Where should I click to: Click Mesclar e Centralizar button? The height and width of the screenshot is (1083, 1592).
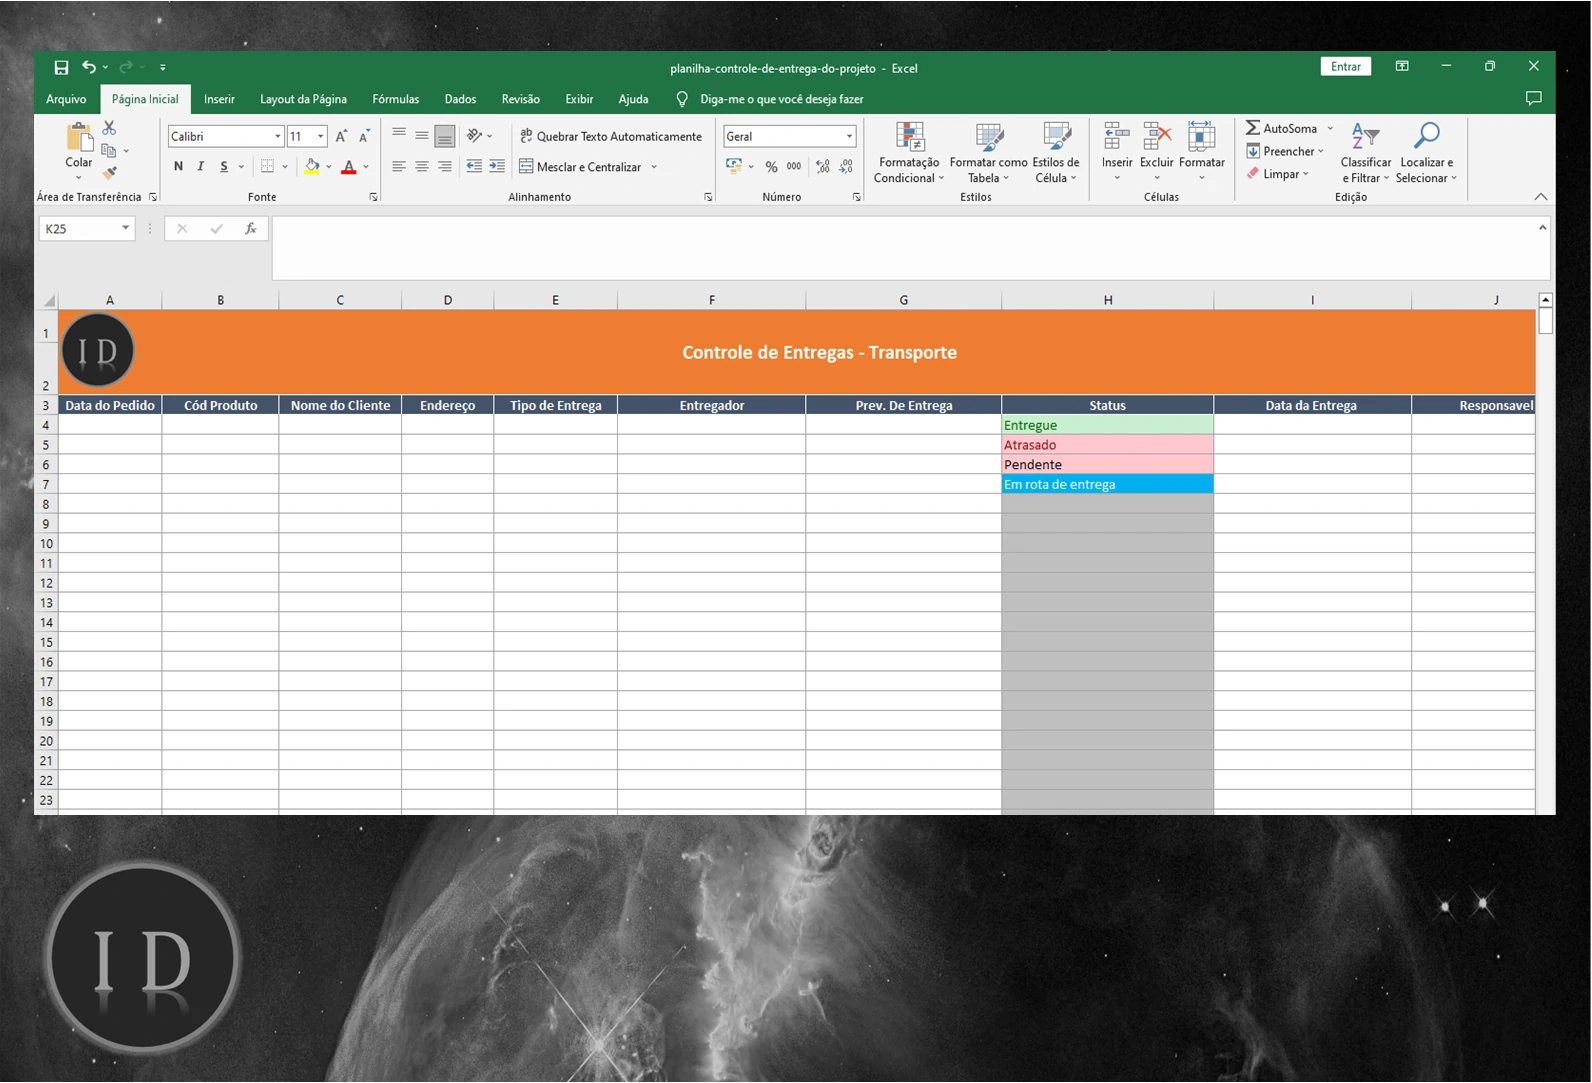pos(580,167)
